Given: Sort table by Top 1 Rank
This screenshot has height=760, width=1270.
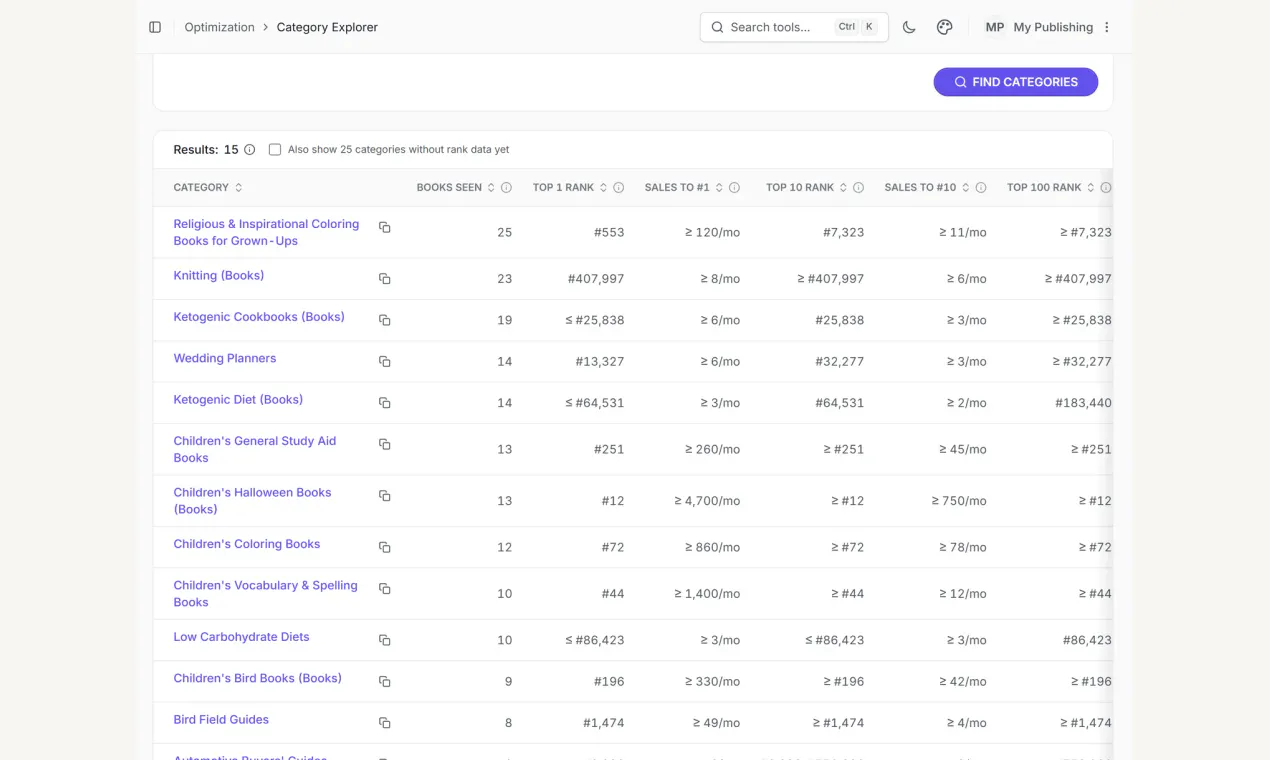Looking at the screenshot, I should [570, 188].
